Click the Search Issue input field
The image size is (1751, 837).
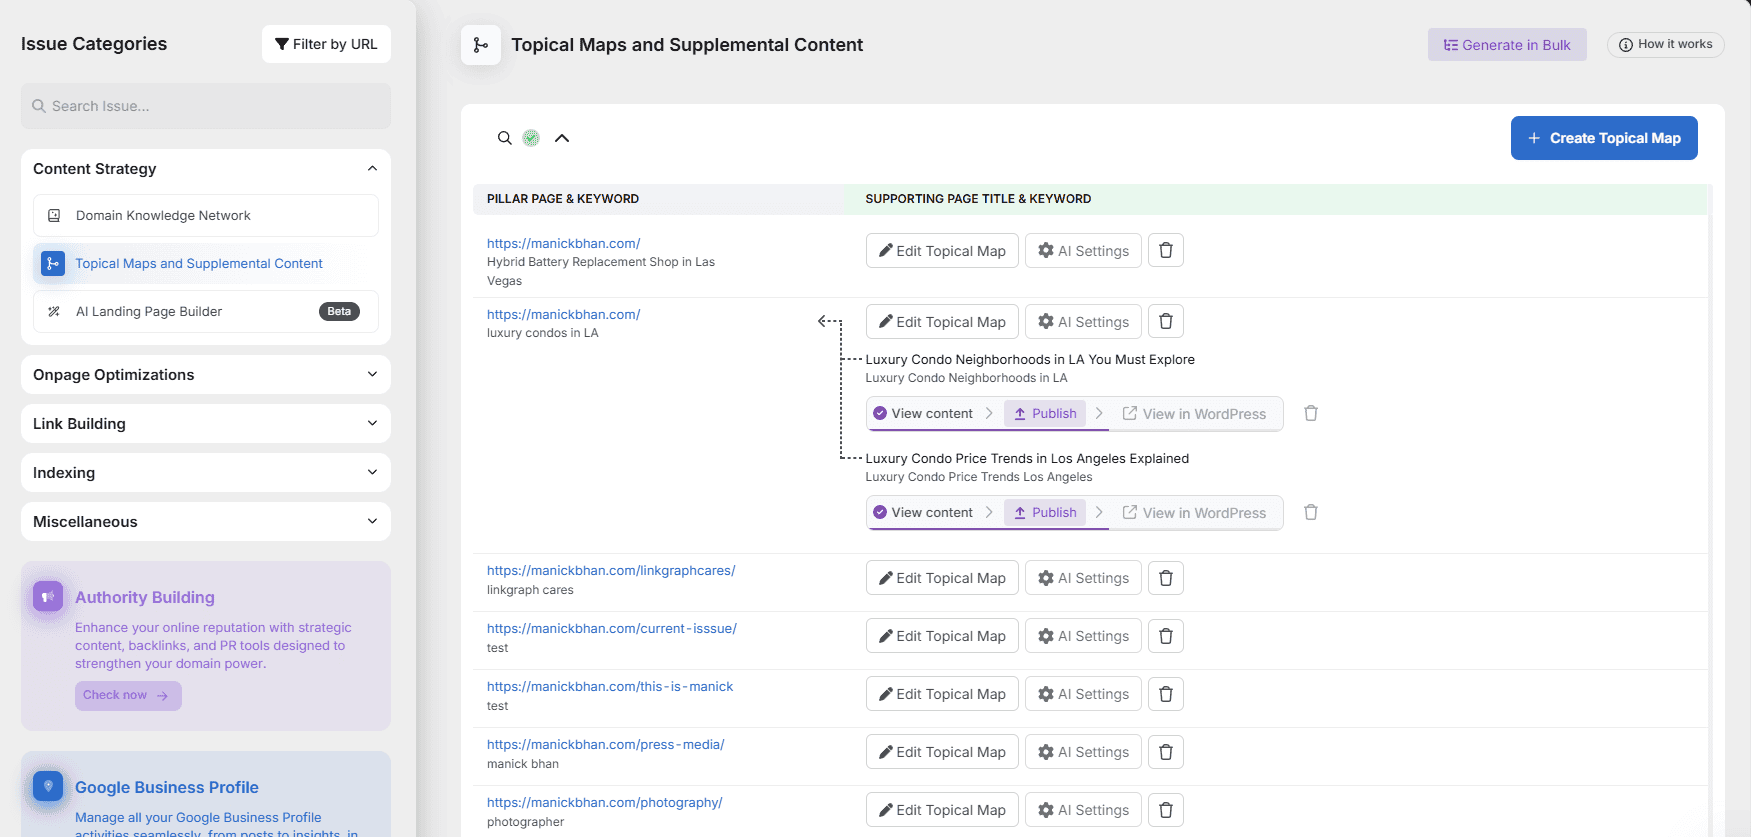(206, 106)
